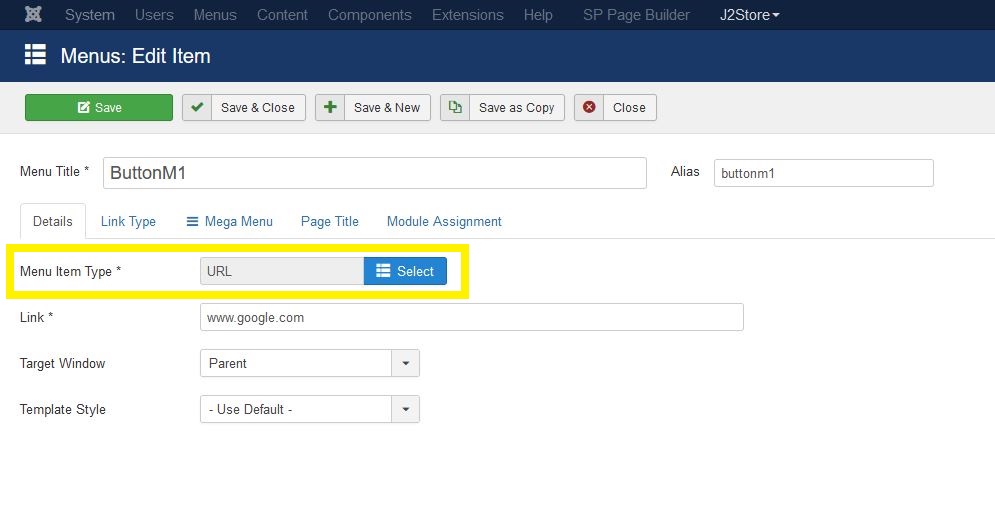Image resolution: width=995 pixels, height=506 pixels.
Task: Switch to the Module Assignment tab
Action: pyautogui.click(x=444, y=221)
